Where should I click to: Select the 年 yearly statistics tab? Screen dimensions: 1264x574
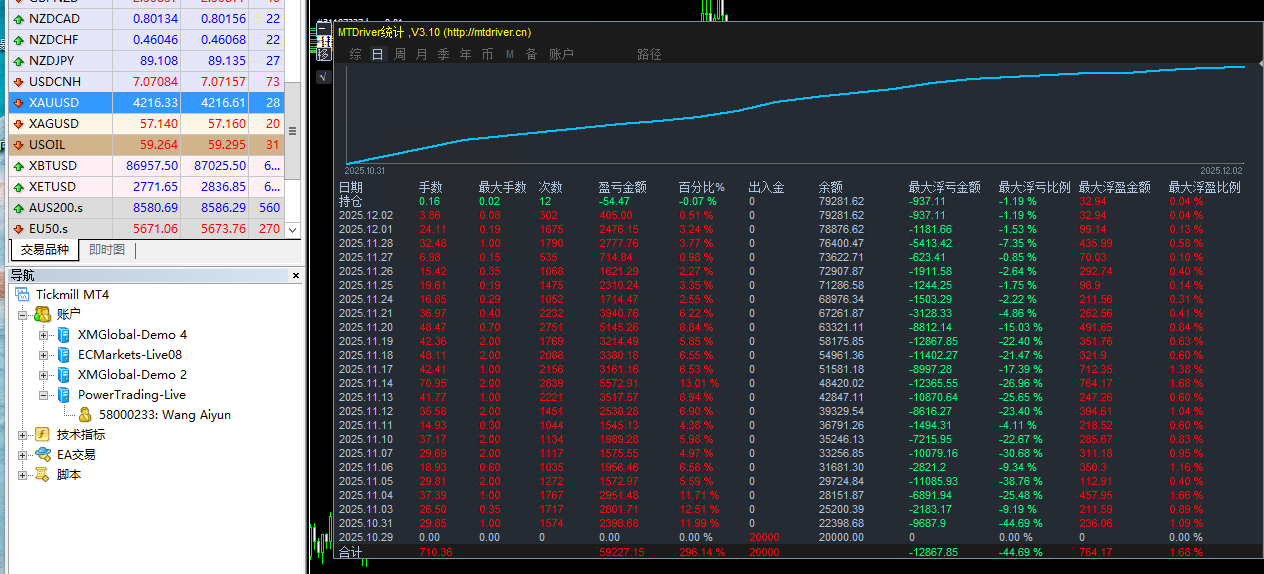tap(466, 54)
